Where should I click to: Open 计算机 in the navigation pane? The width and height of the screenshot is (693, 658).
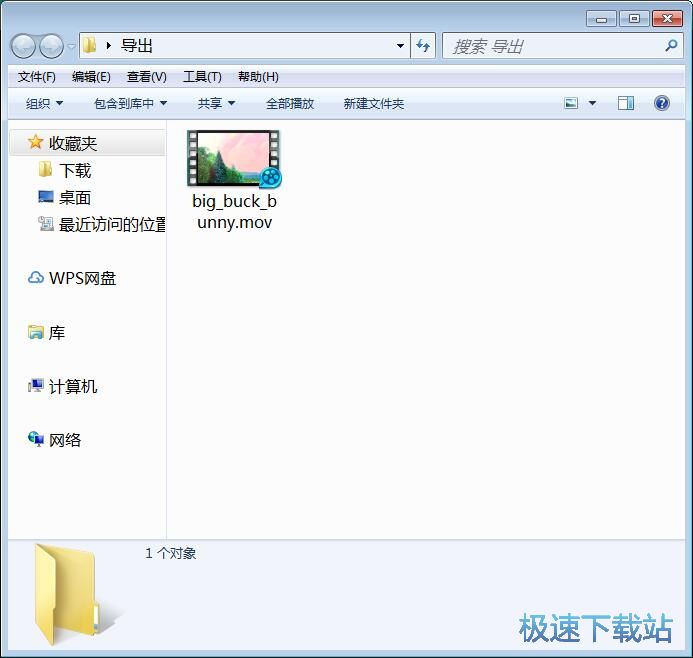(x=72, y=387)
